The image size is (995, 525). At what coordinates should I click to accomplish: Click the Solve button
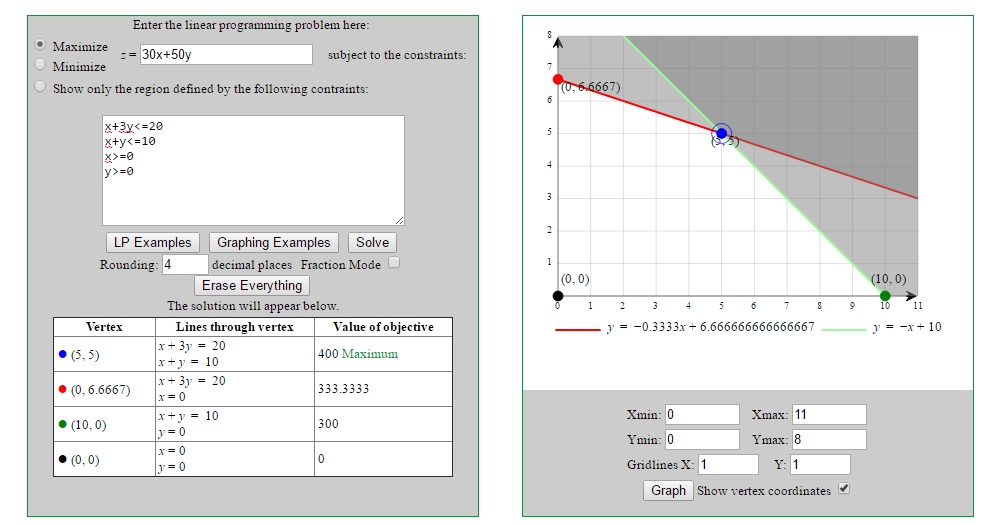(x=372, y=242)
